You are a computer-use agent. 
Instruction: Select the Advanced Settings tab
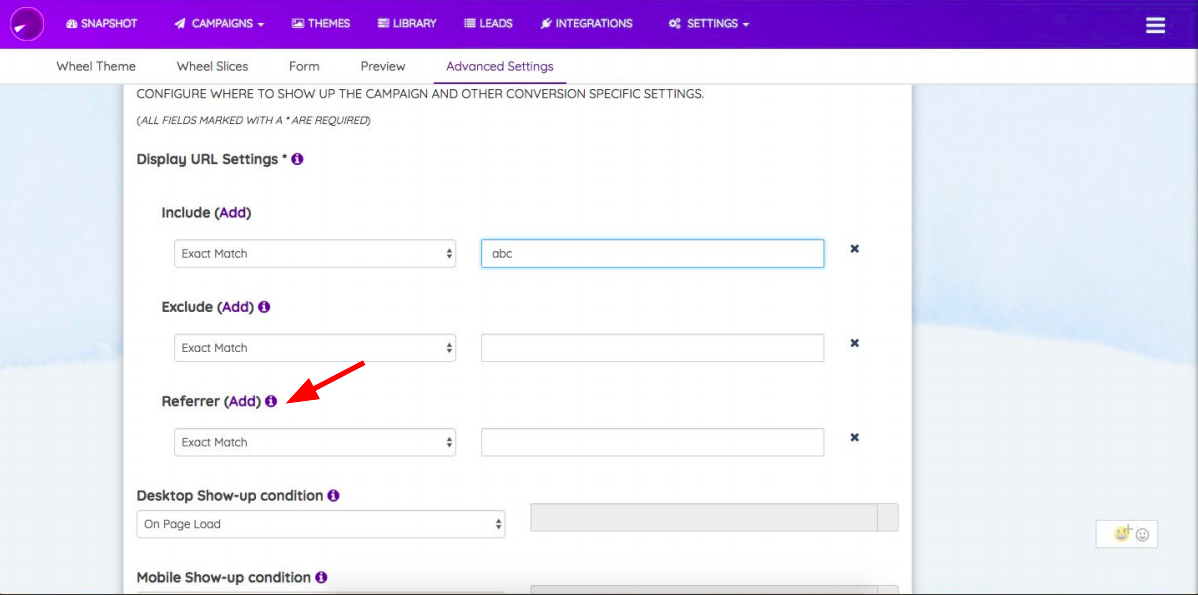coord(500,66)
